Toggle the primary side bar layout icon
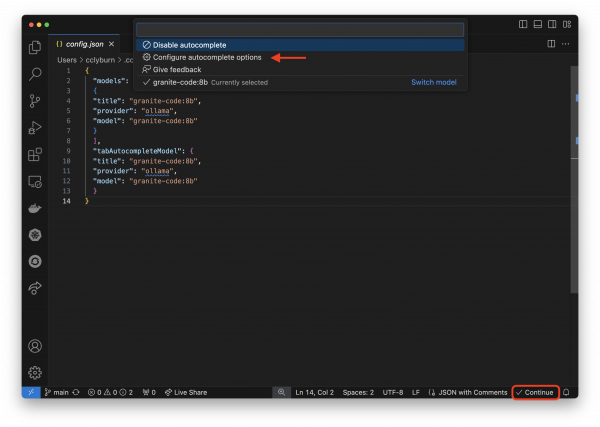Screen dimensions: 600x427 (523, 23)
